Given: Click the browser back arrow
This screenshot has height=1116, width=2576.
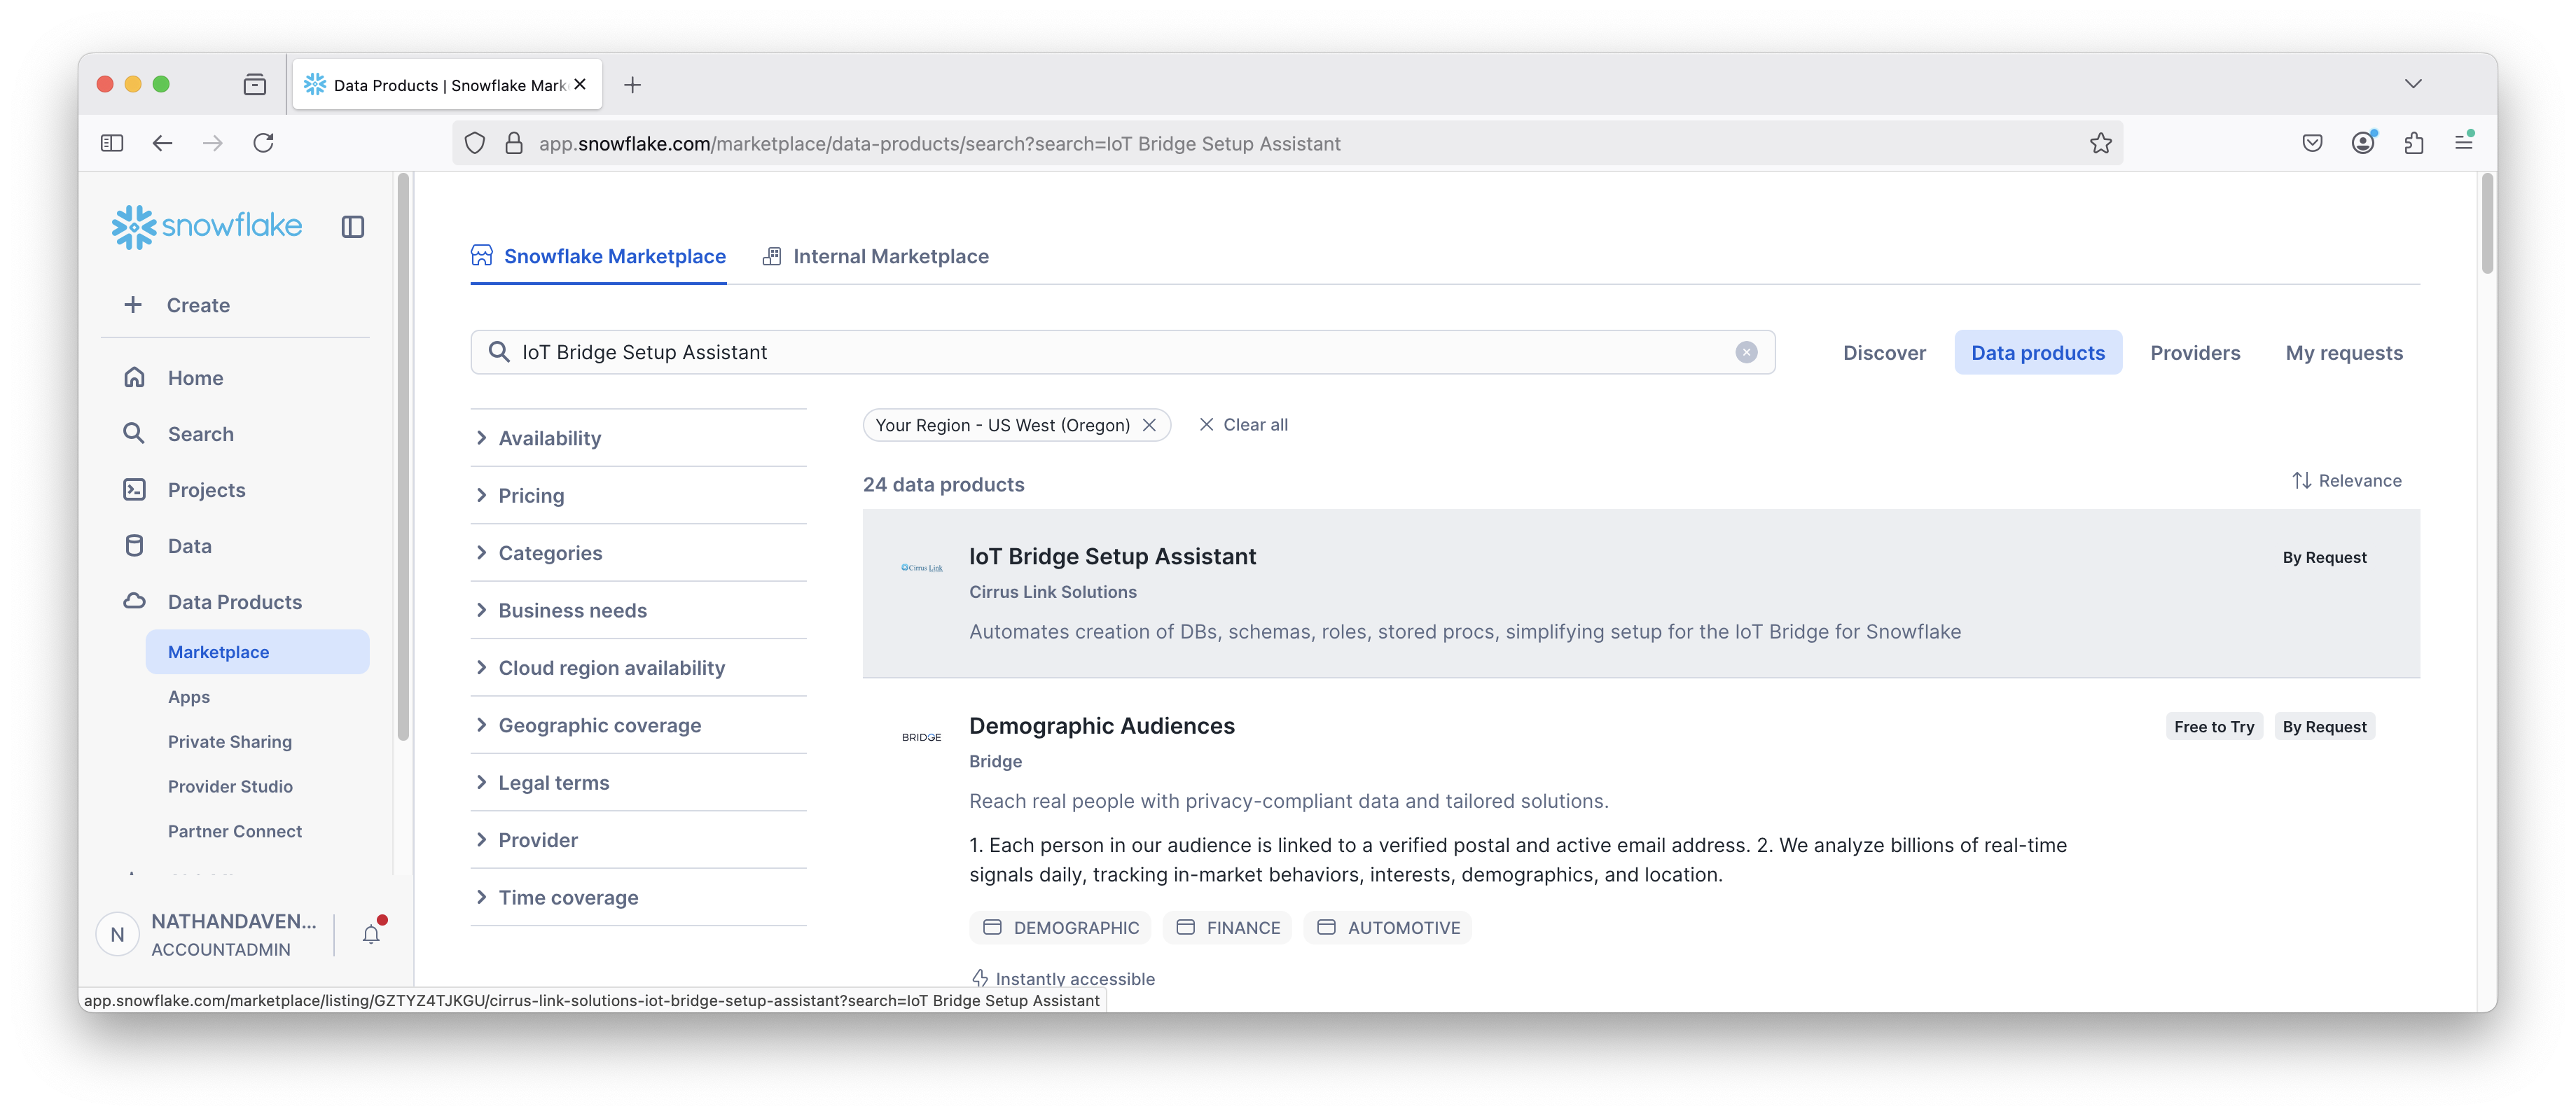Looking at the screenshot, I should (x=162, y=143).
